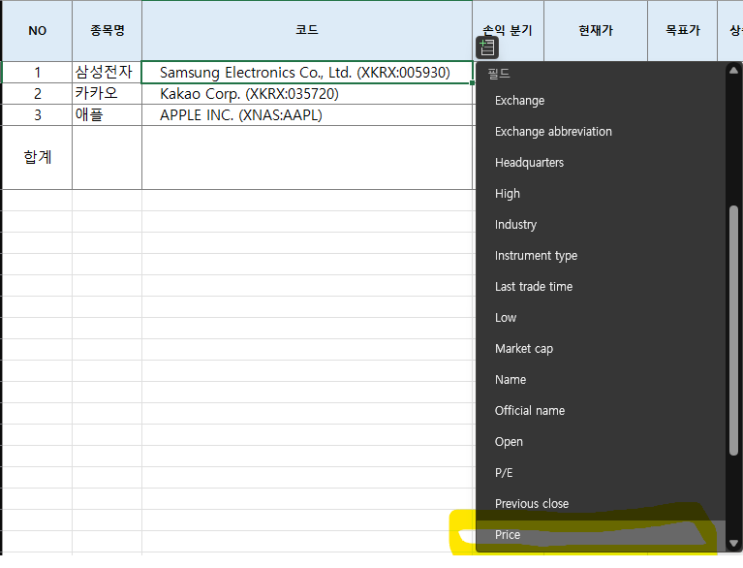Select the Exchange field
Screen dimensions: 743x568
(600, 101)
